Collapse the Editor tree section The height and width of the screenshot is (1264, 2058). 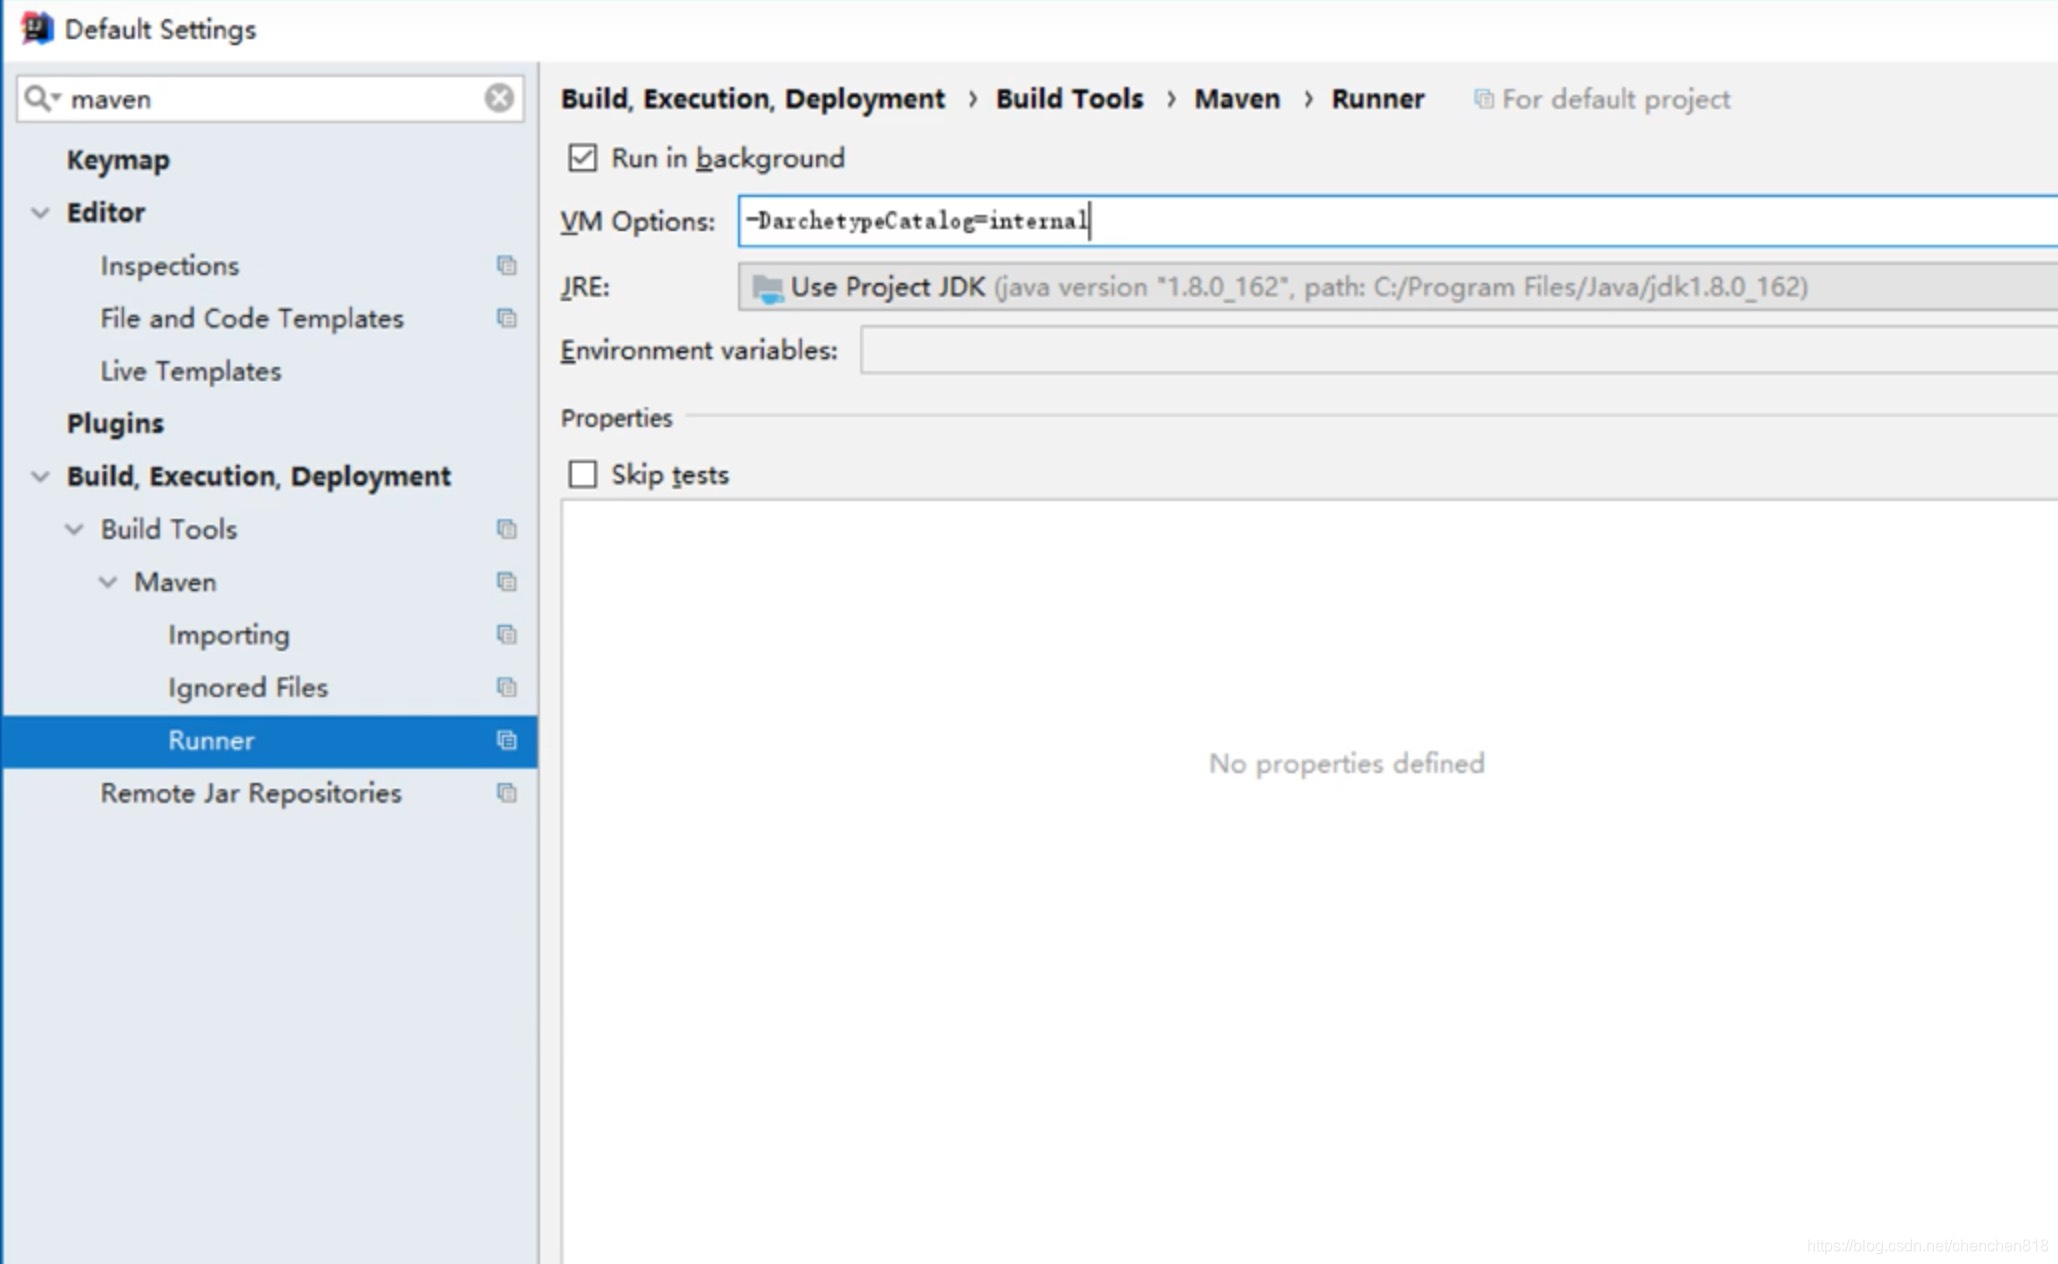coord(40,212)
